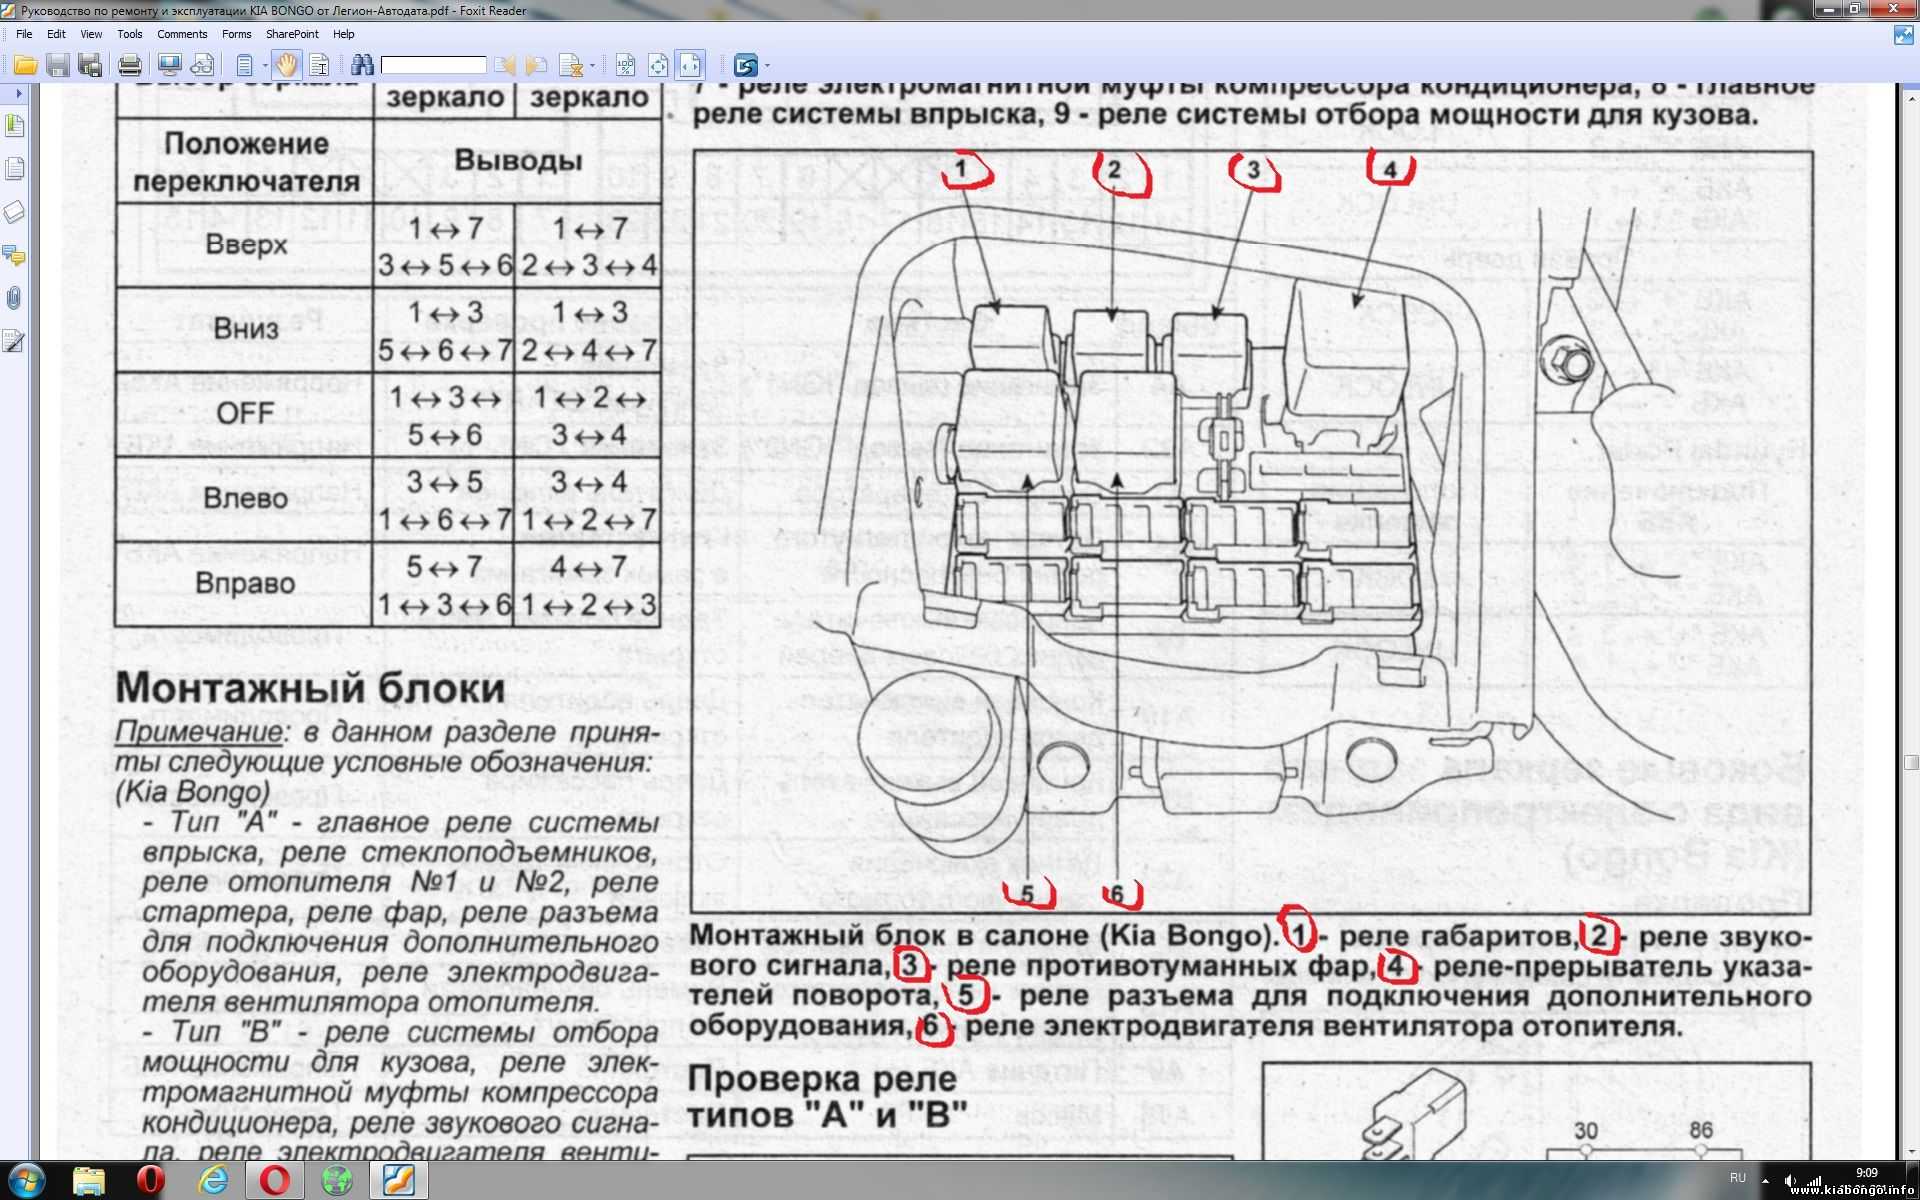Click Find Next arrow icon

537,66
